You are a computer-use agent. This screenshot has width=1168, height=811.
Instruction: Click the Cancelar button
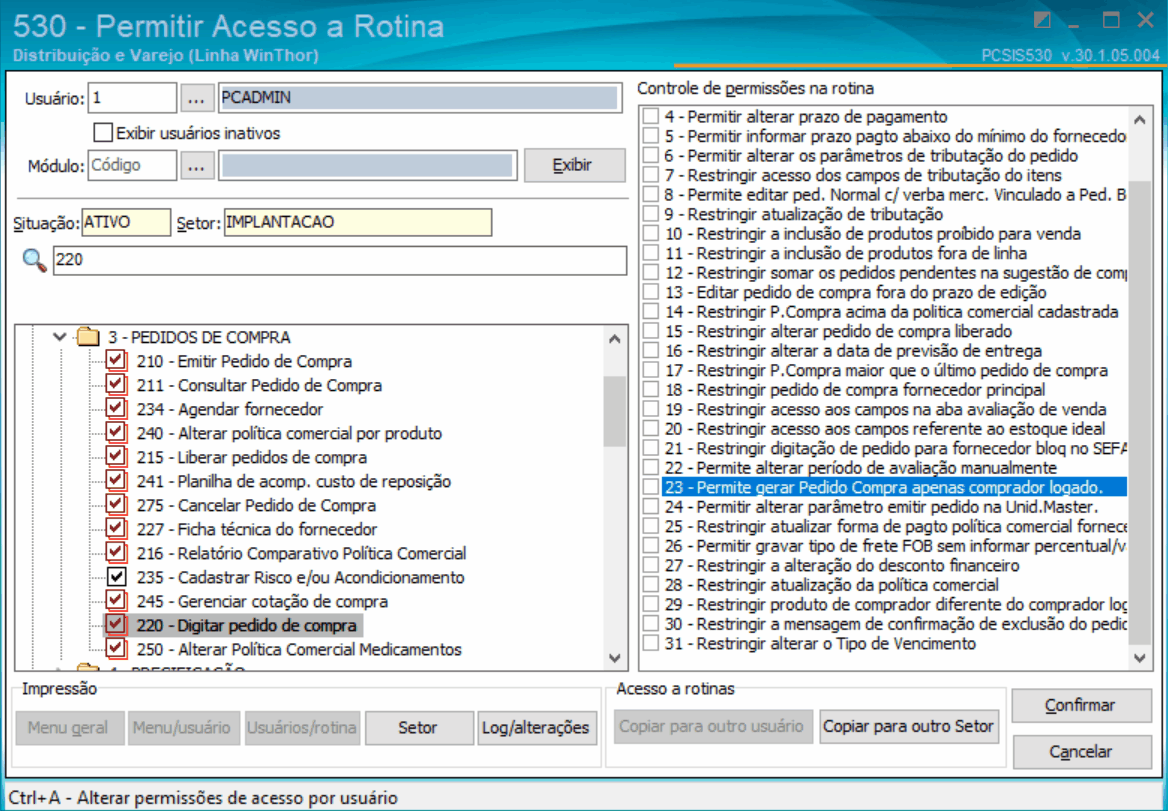point(1081,752)
